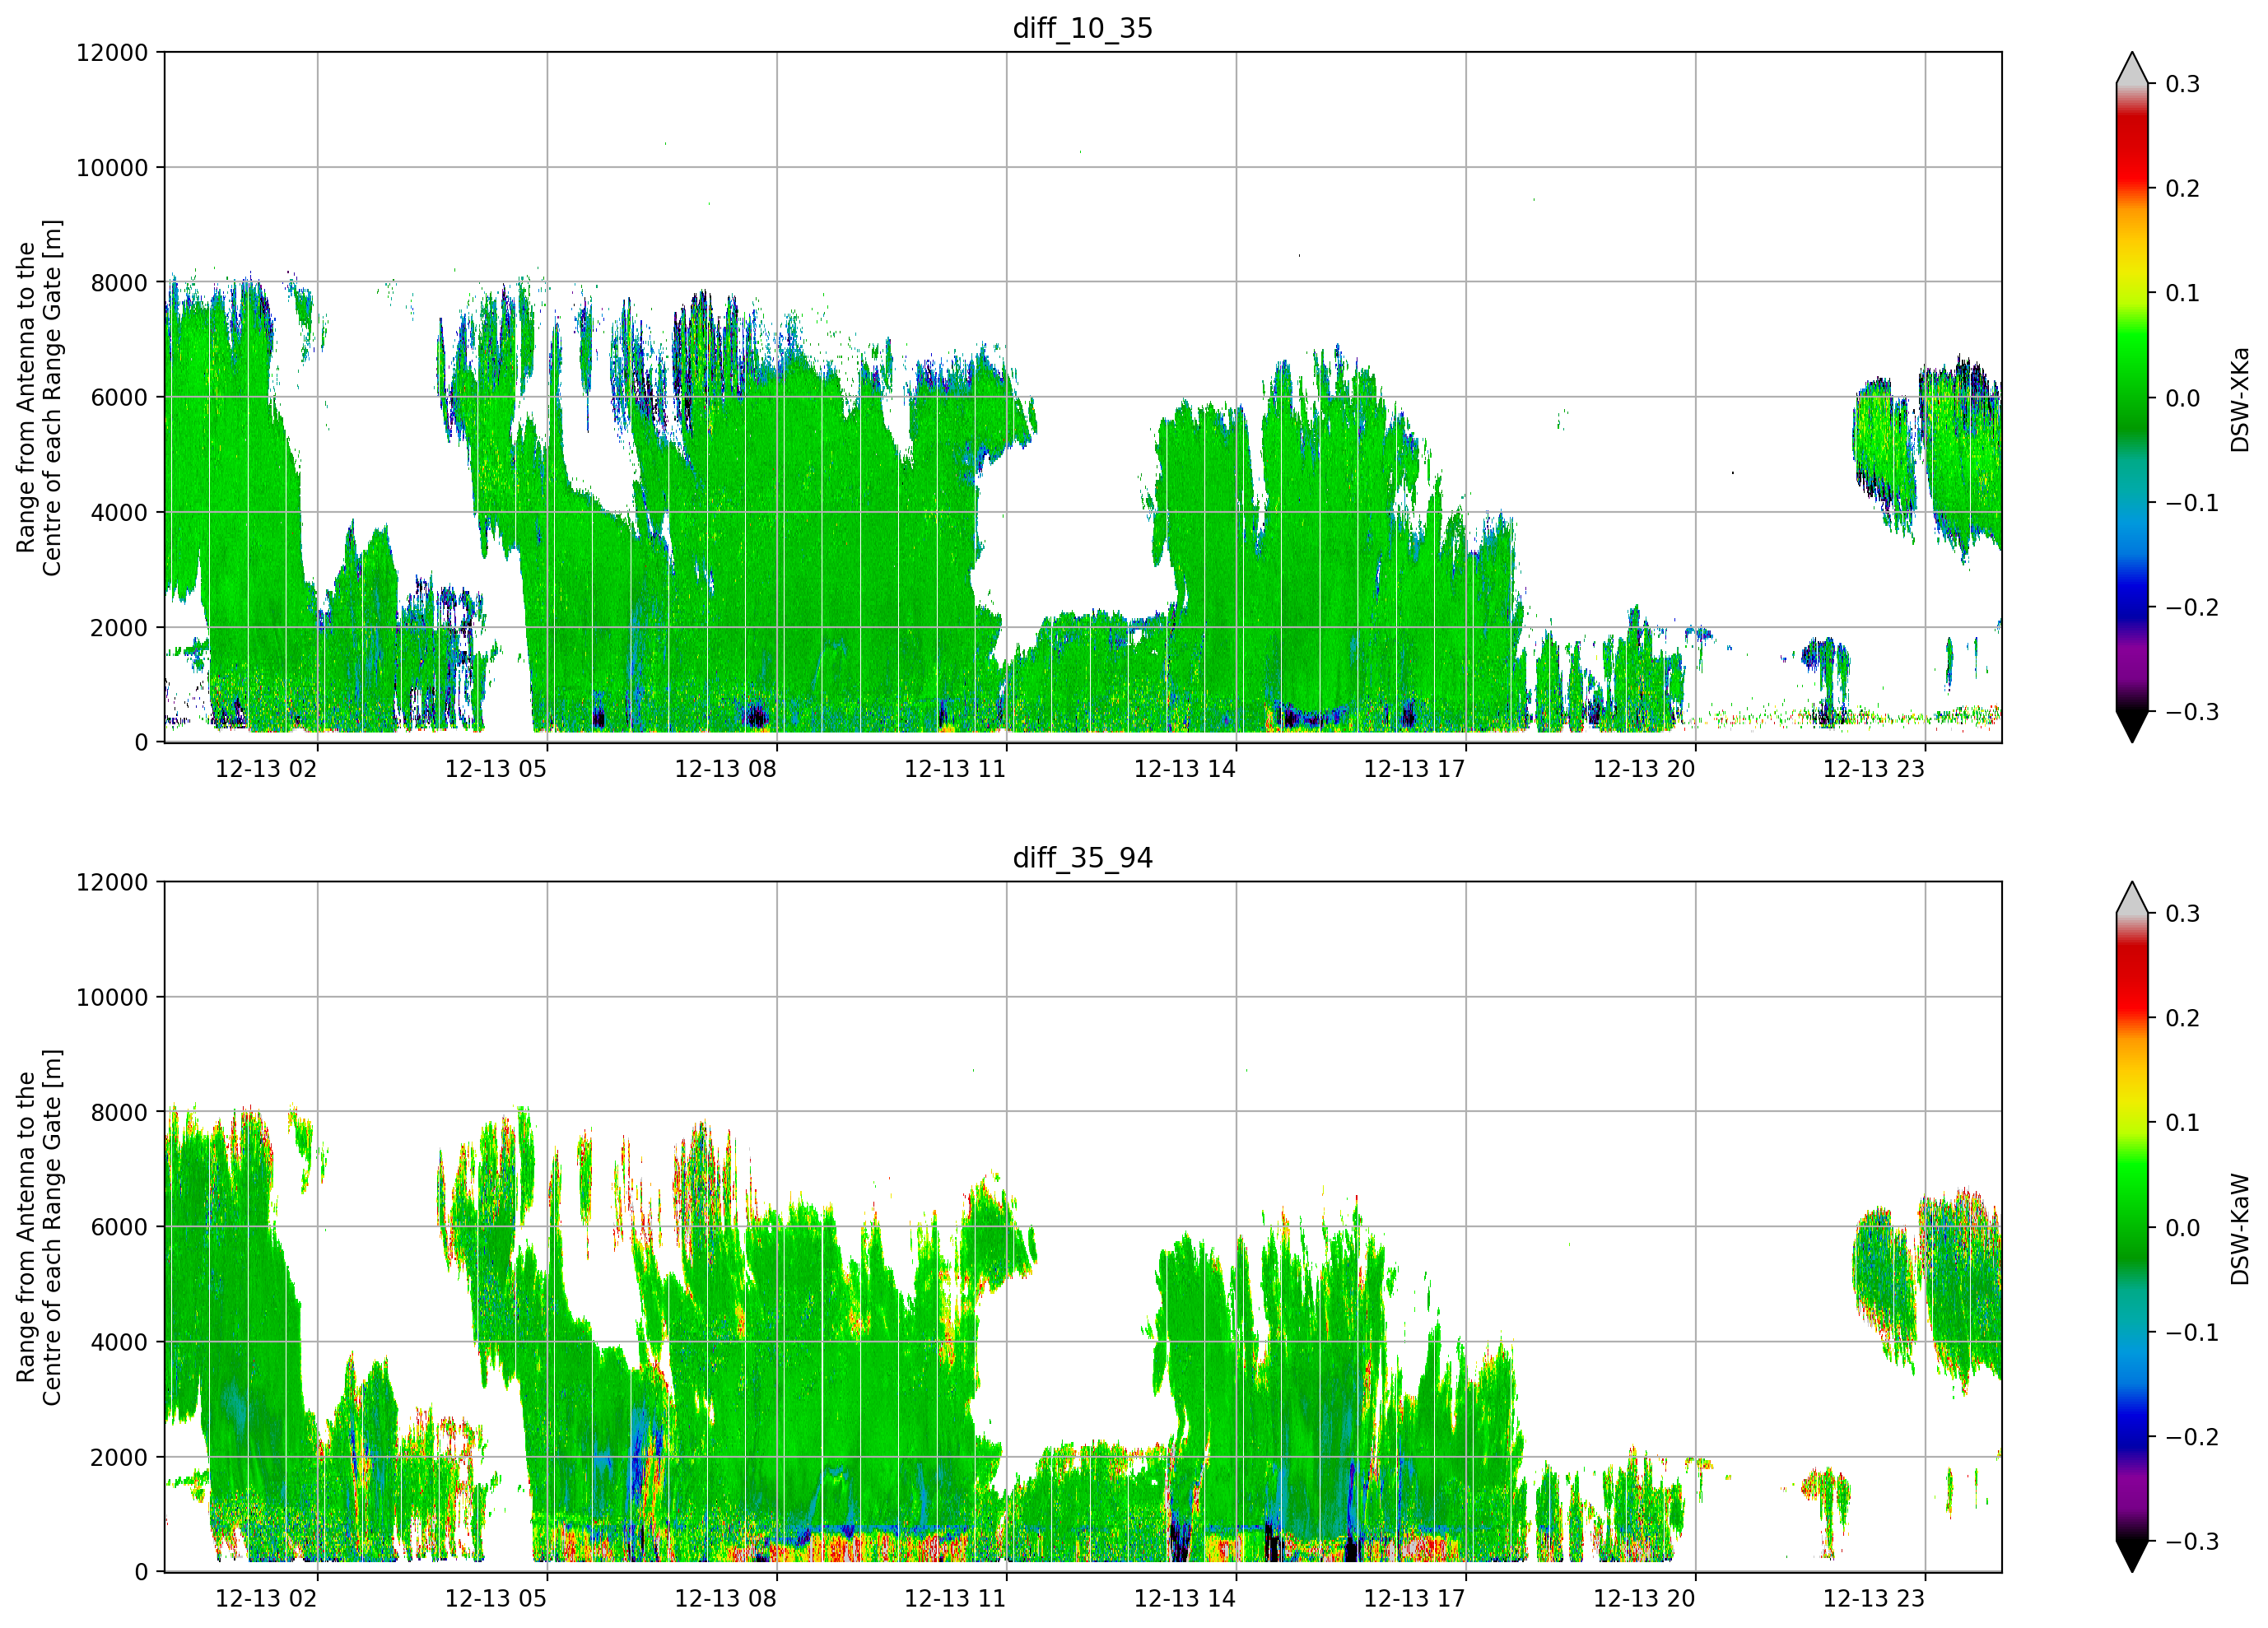The height and width of the screenshot is (1628, 2268).
Task: Click the 0.0 tick on DSW-KaW colorbar
Action: tap(2183, 1229)
